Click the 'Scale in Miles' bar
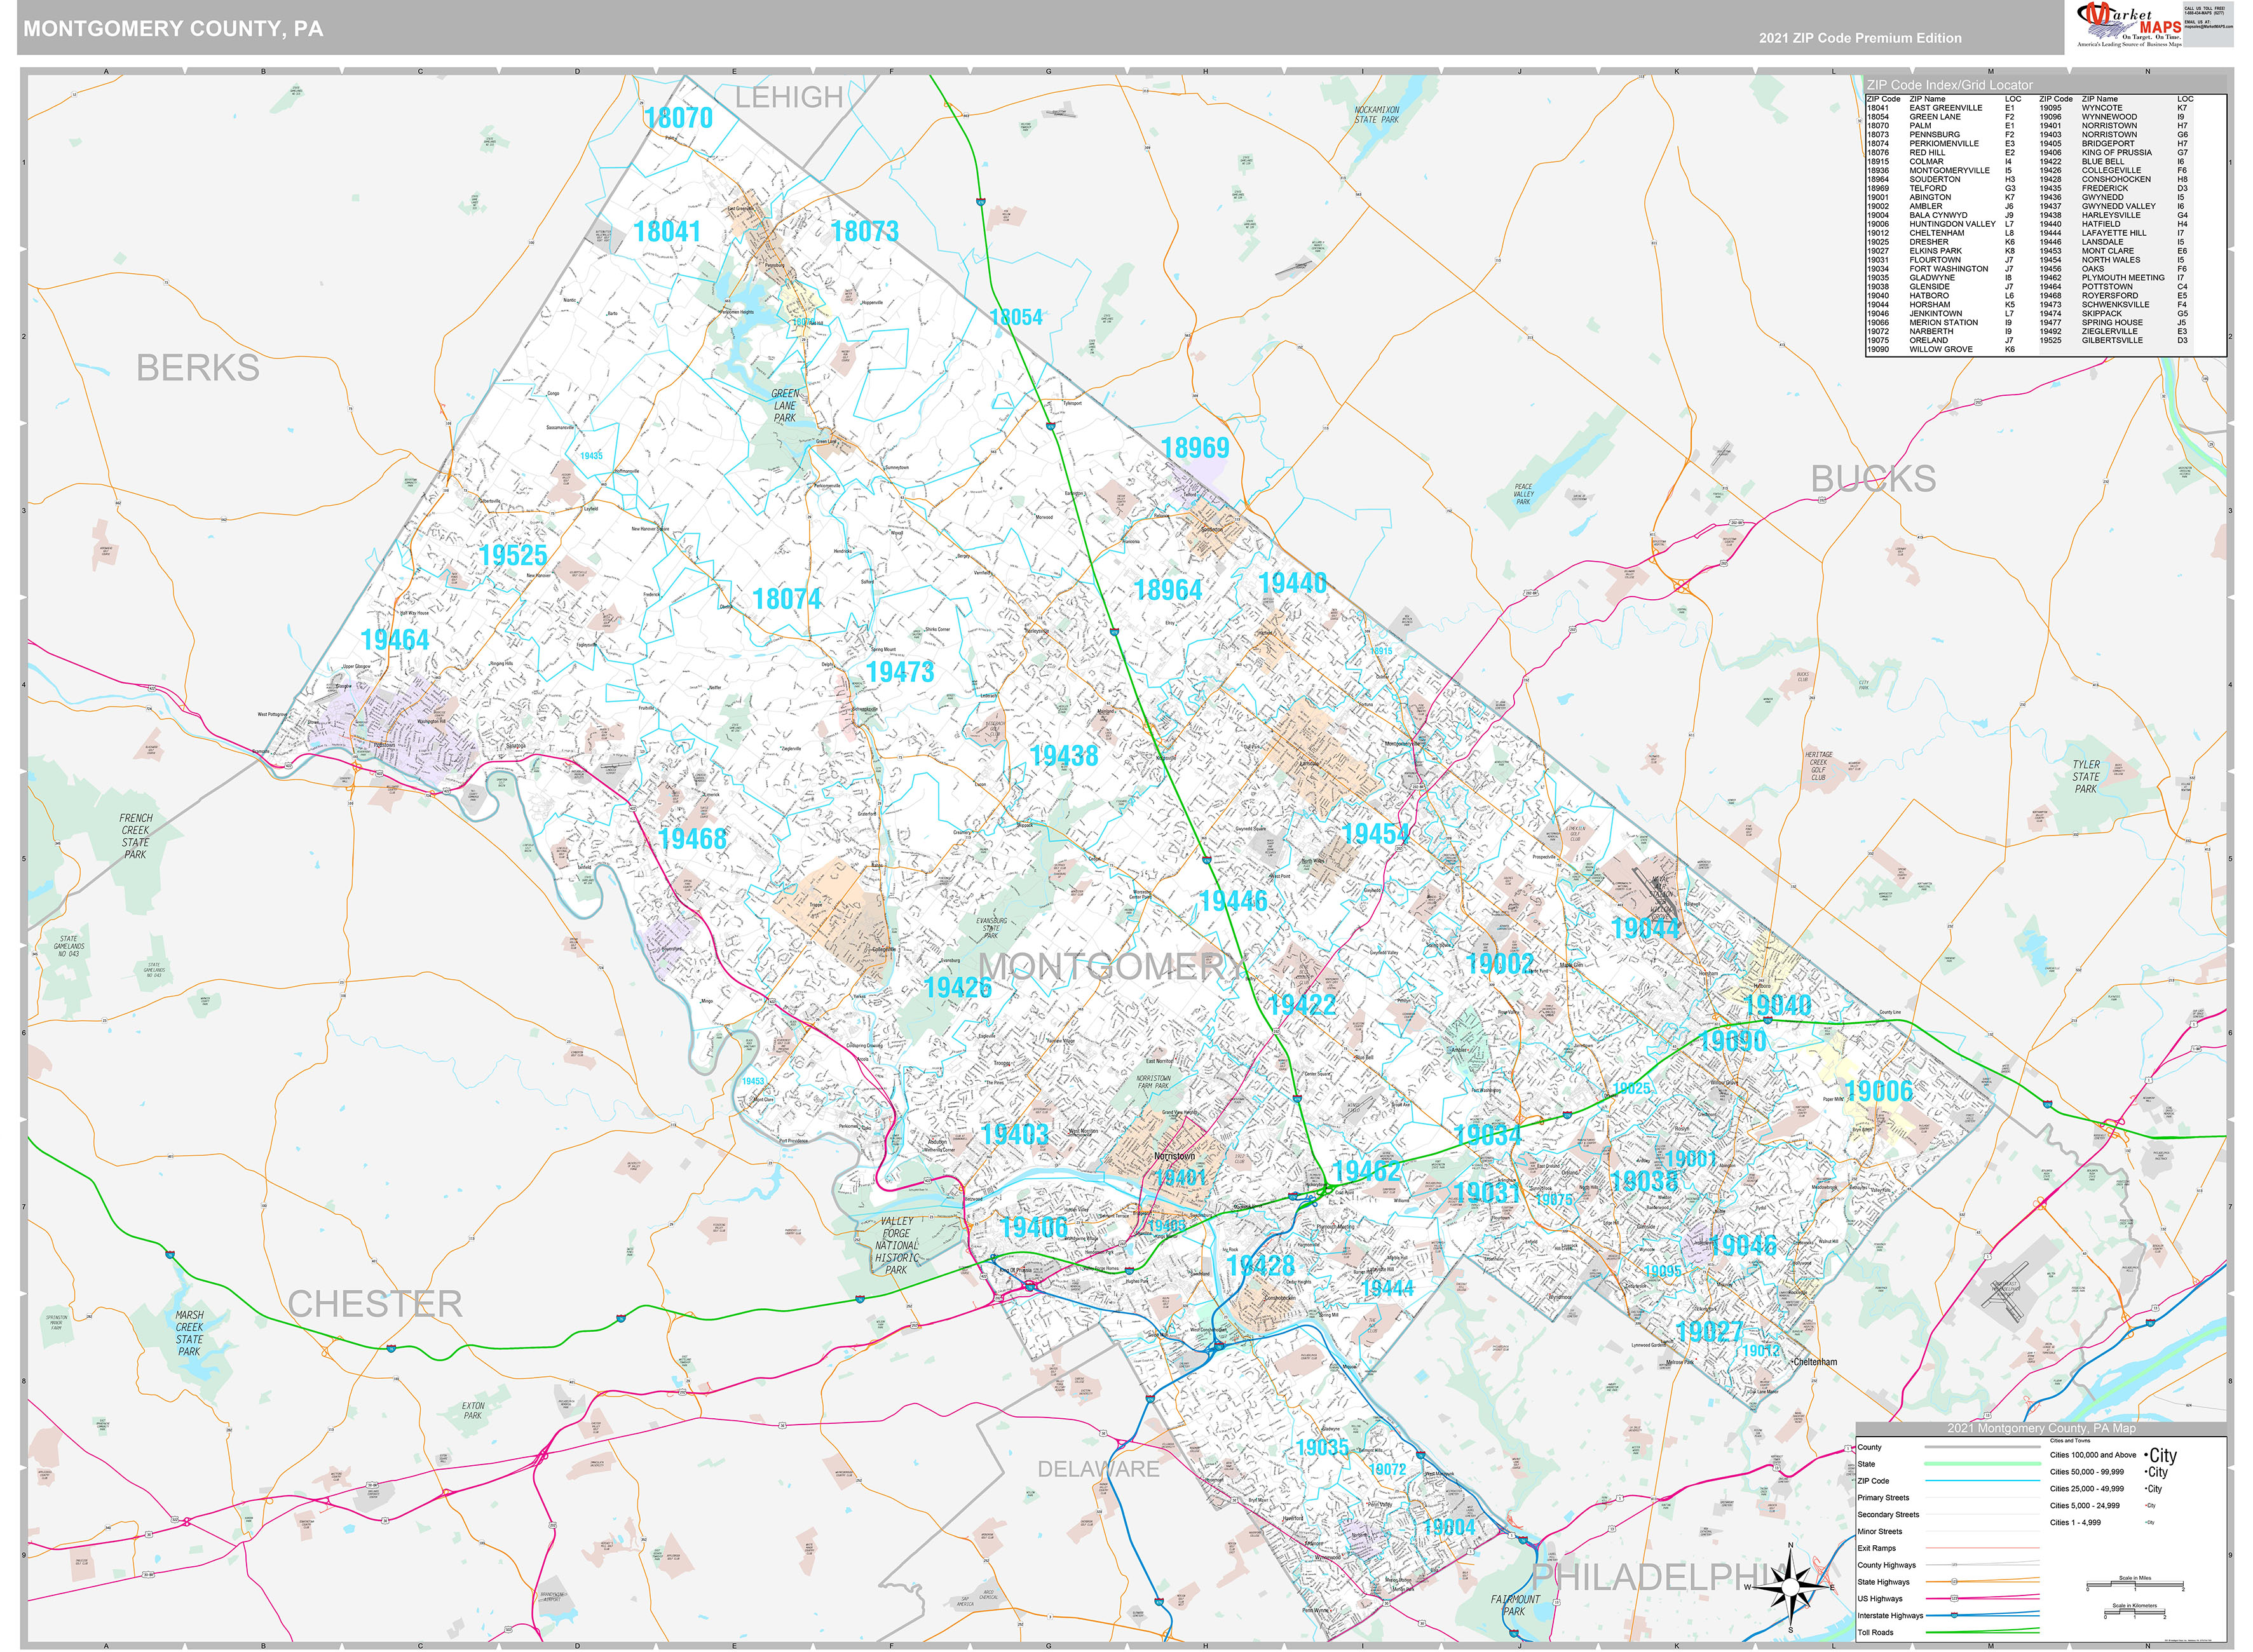2253x1652 pixels. pos(2135,1584)
